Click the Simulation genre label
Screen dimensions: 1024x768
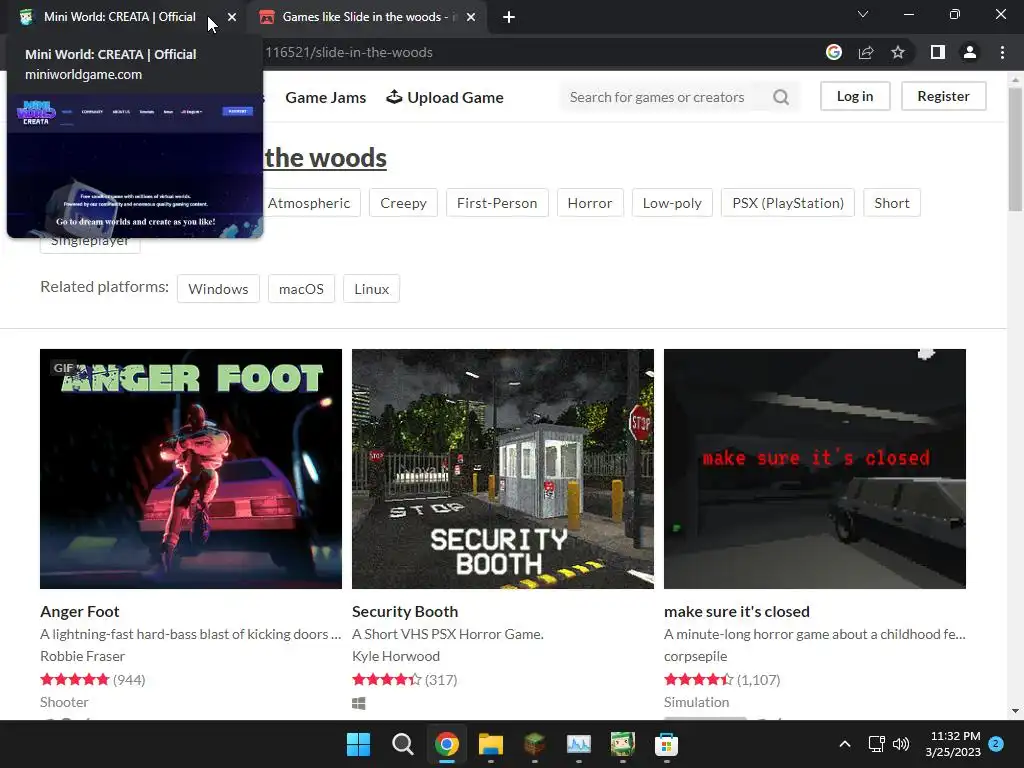[696, 702]
